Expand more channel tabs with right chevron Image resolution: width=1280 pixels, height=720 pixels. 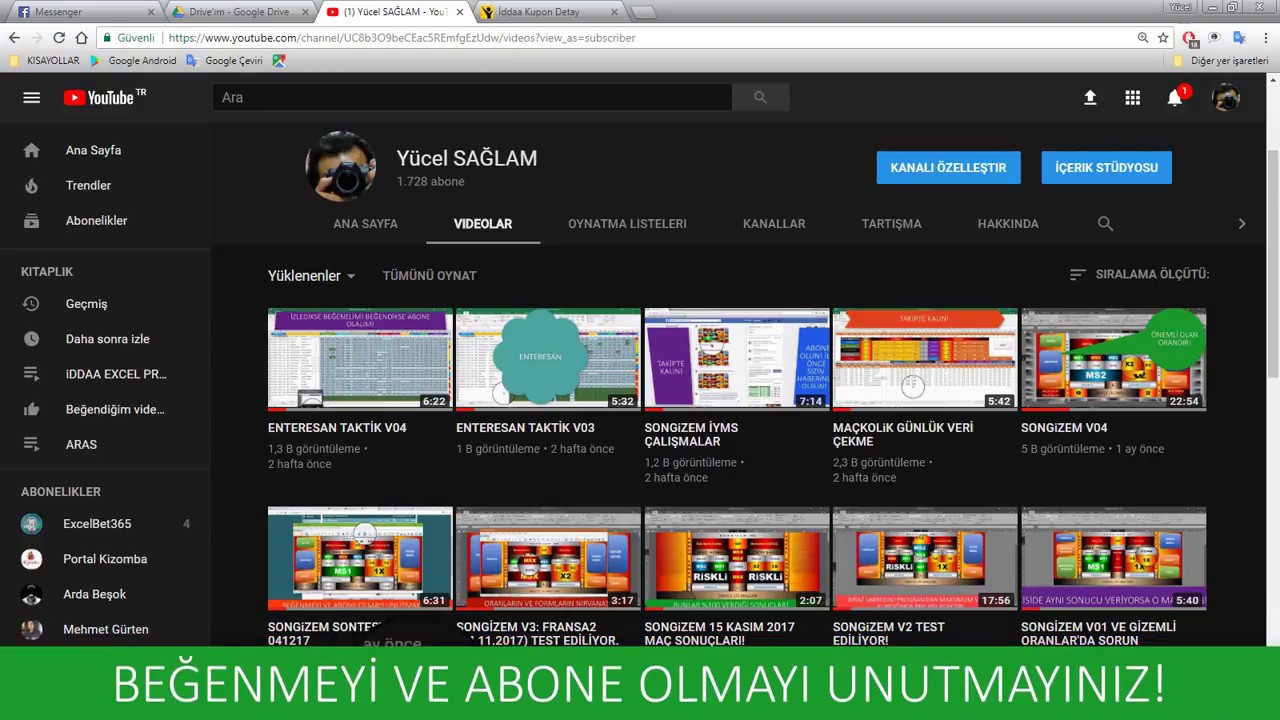coord(1242,224)
